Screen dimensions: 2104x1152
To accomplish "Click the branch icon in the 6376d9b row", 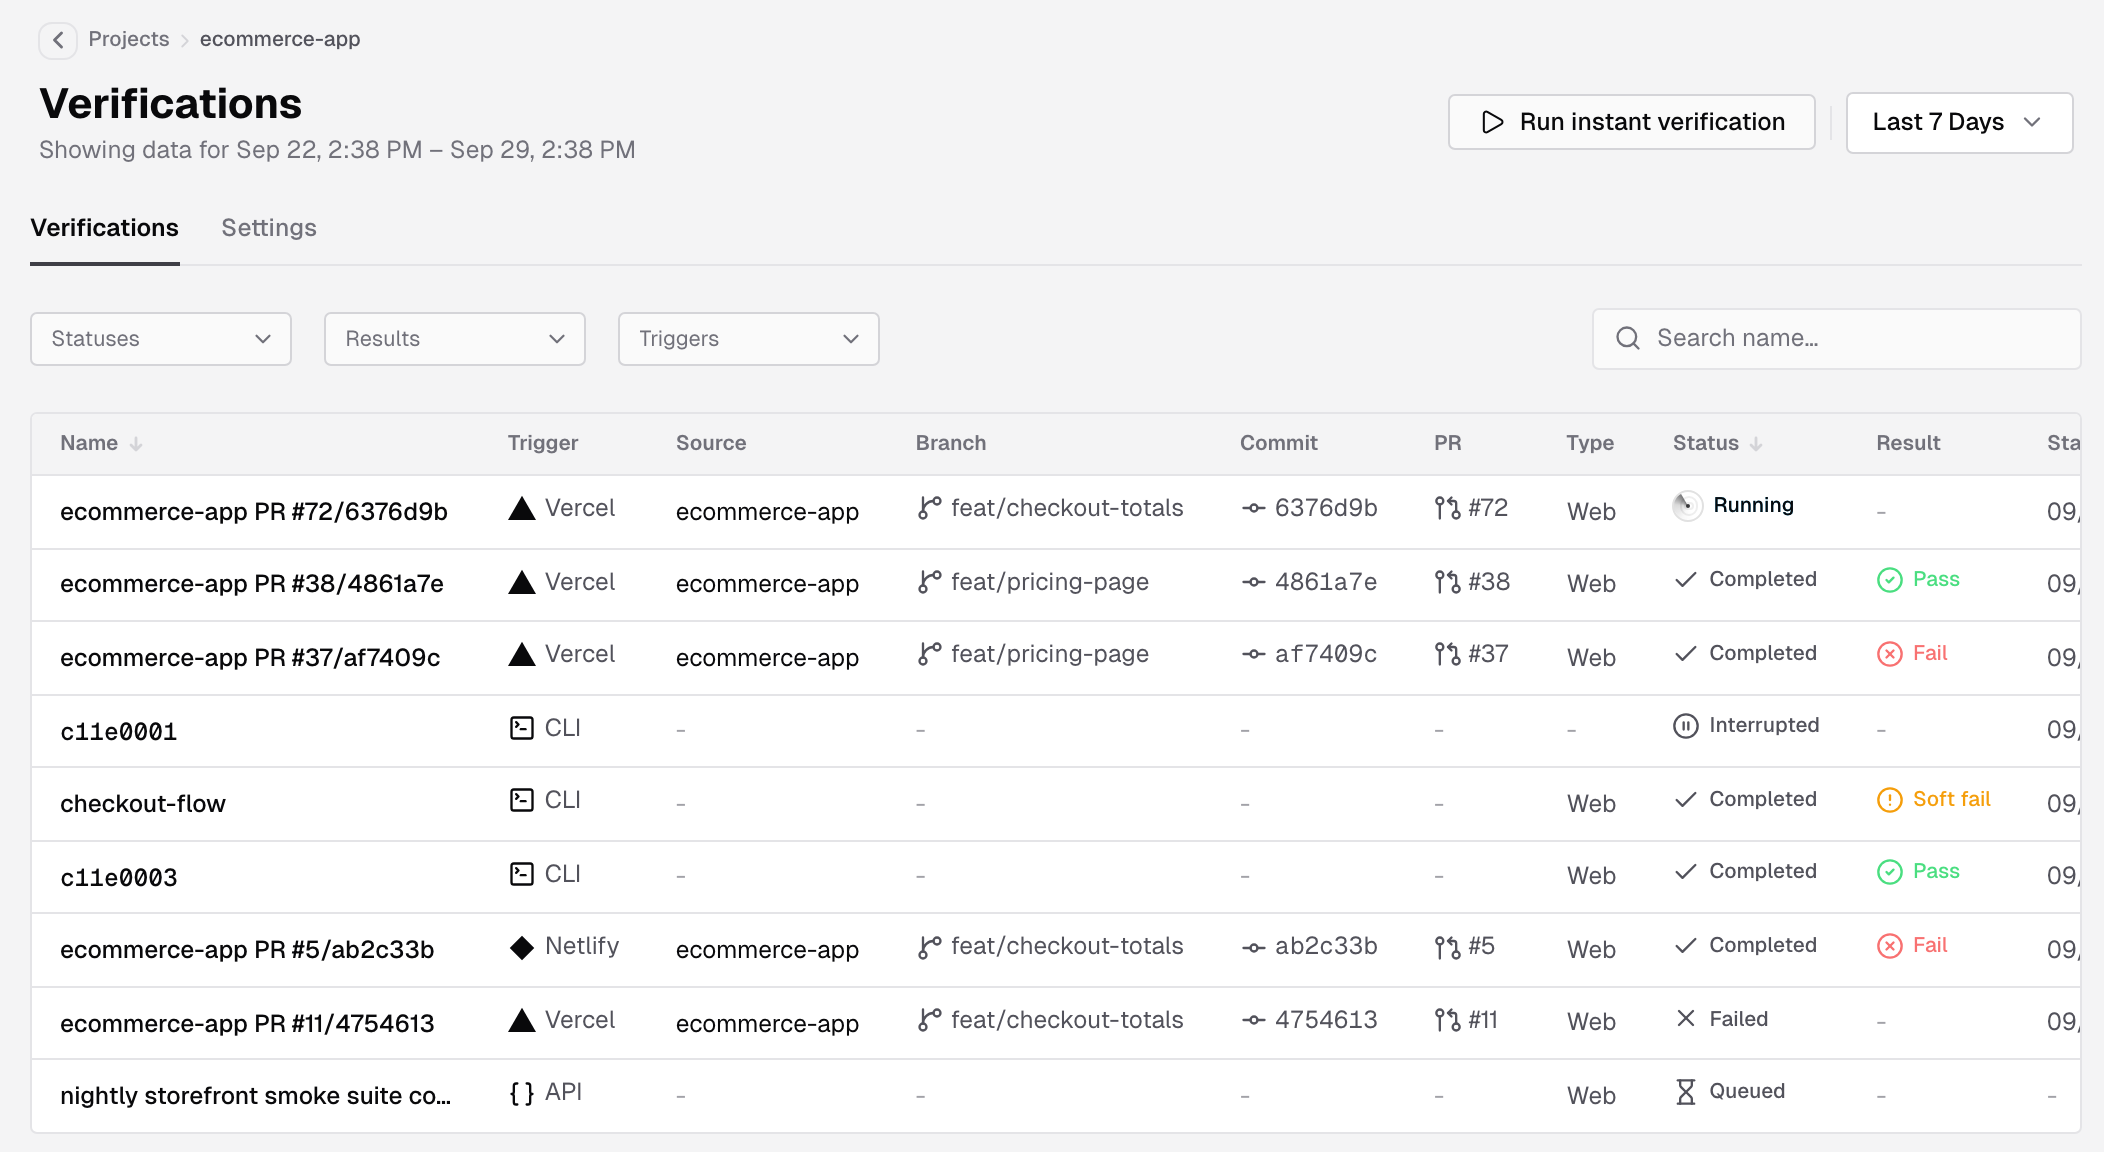I will pos(930,508).
